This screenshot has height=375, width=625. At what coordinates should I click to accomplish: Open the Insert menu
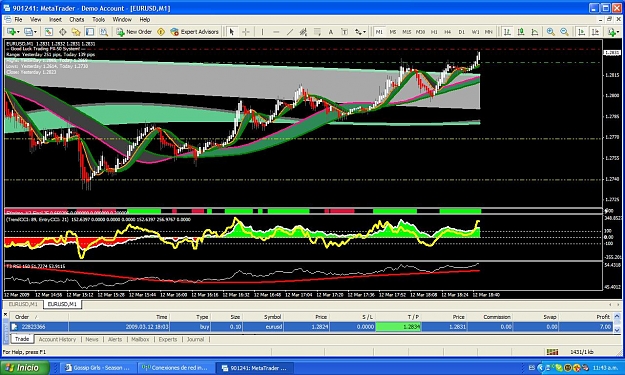[55, 20]
